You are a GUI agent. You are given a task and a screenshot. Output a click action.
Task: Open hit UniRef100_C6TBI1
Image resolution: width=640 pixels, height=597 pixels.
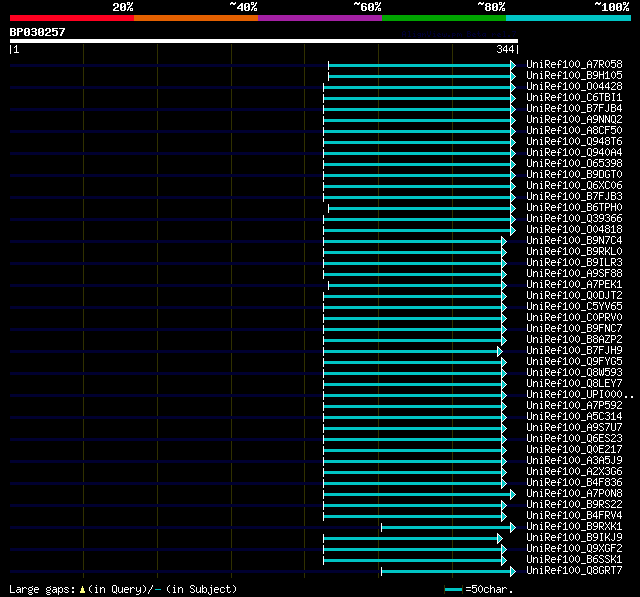pos(574,98)
